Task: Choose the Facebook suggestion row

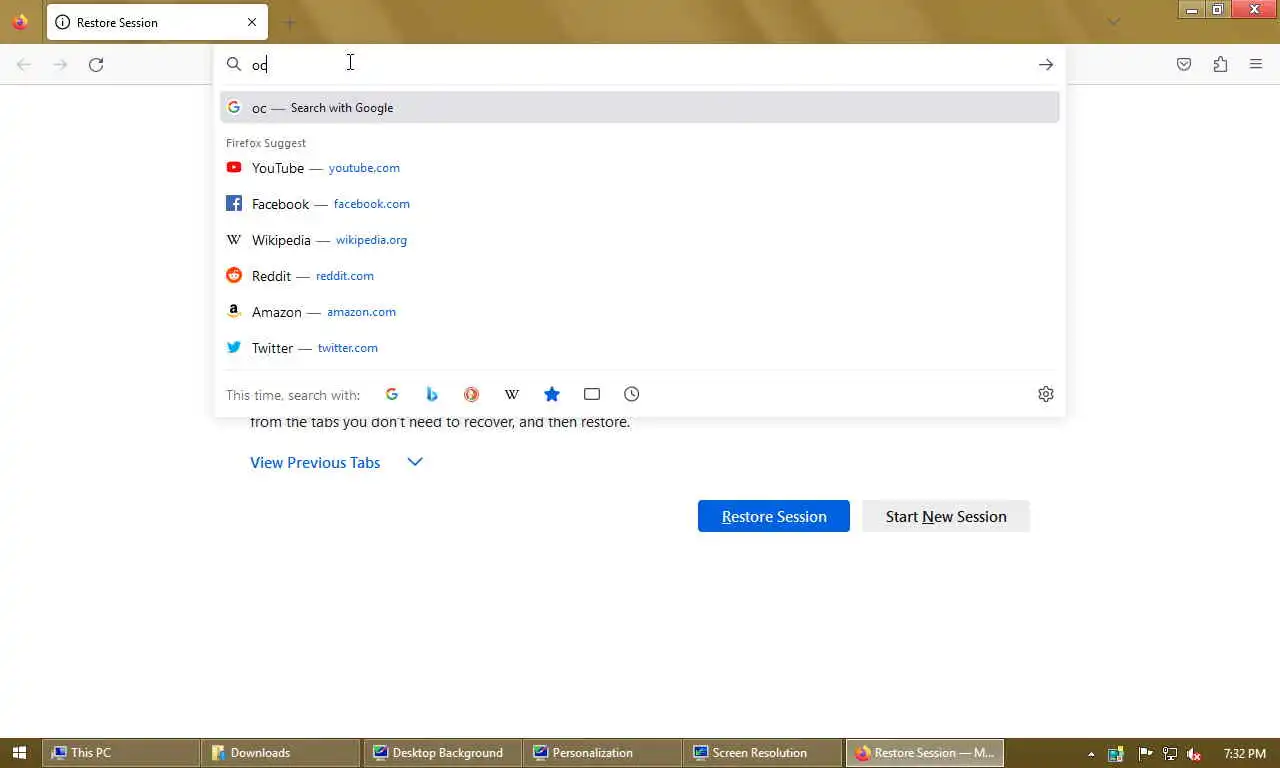Action: click(640, 204)
